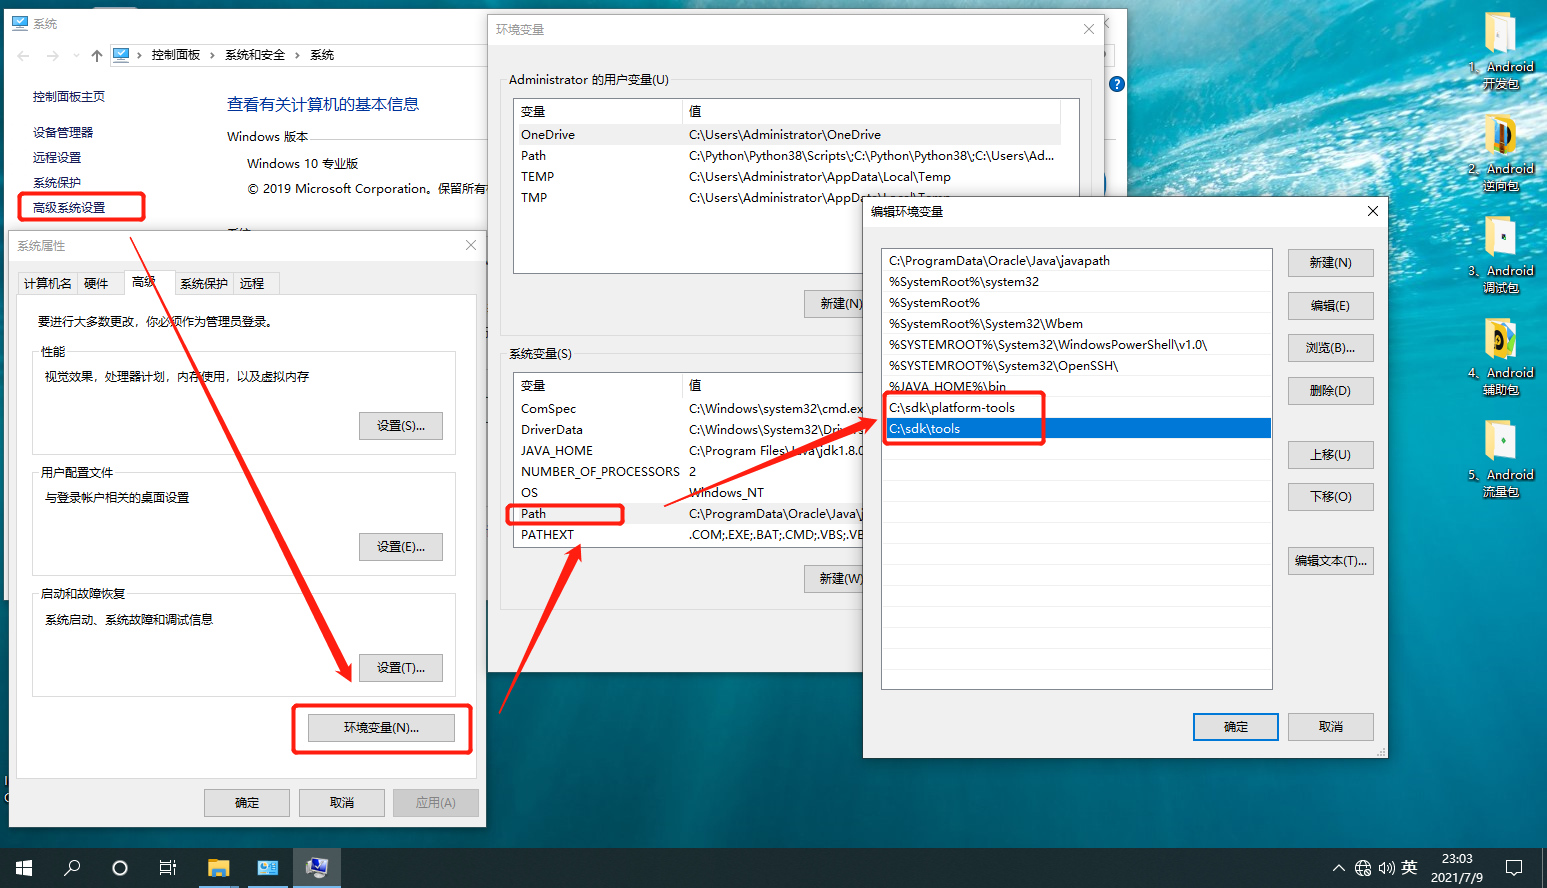Open the taskbar clock showing 23:03
The width and height of the screenshot is (1547, 888).
pyautogui.click(x=1457, y=868)
